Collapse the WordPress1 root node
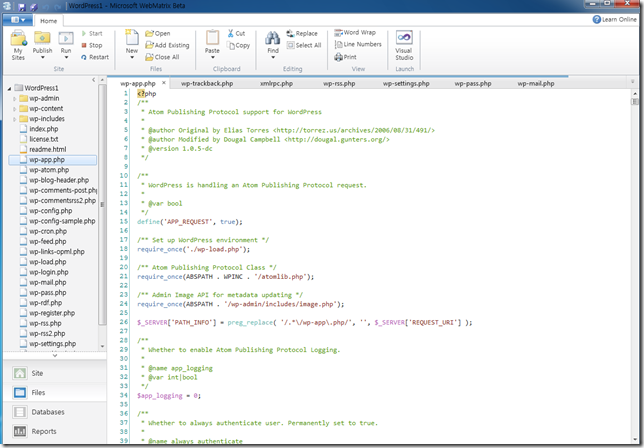The image size is (644, 448). coord(9,88)
